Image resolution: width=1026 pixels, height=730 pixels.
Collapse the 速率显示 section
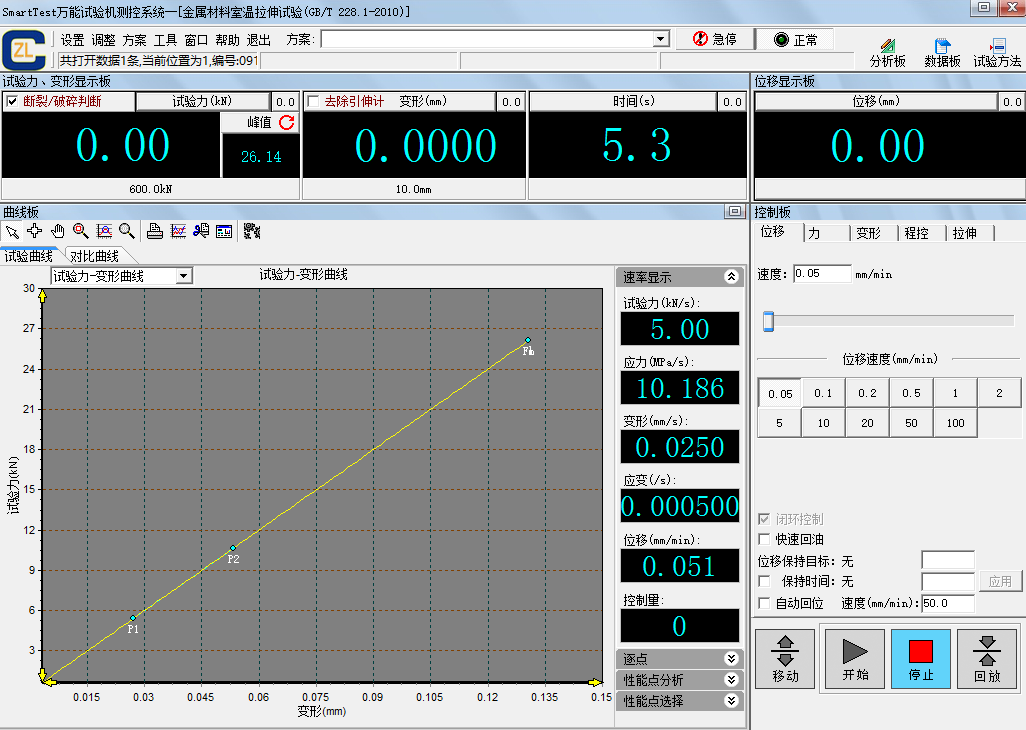[x=732, y=277]
